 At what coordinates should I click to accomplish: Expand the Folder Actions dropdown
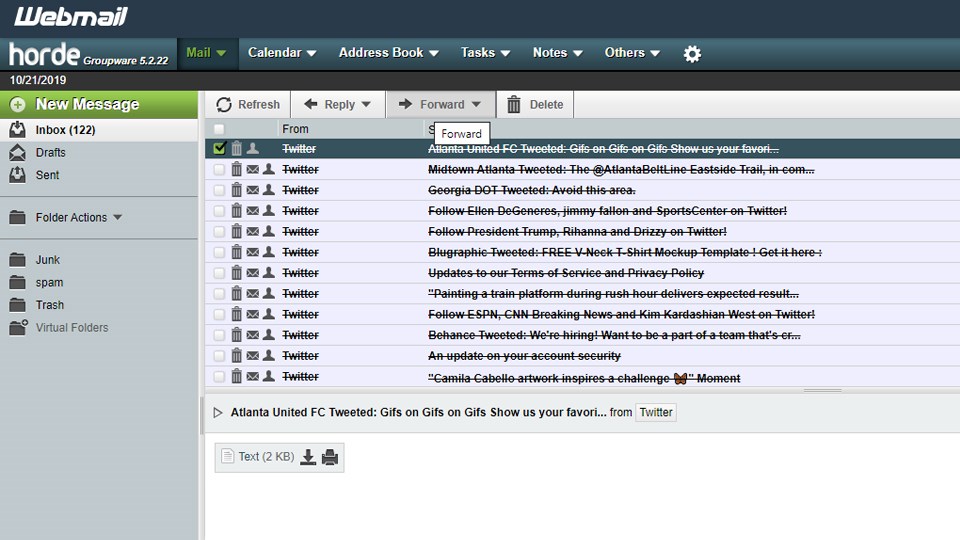click(118, 218)
